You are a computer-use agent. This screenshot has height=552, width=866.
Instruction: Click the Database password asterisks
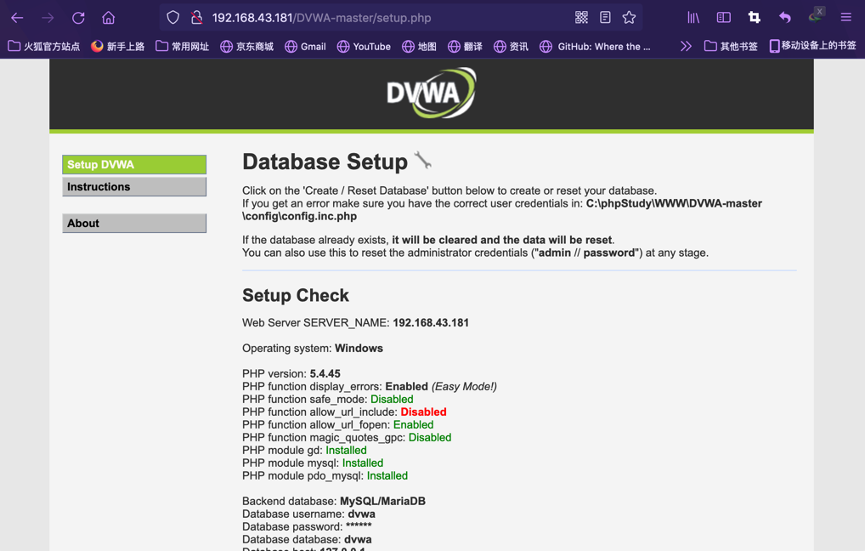pos(358,526)
